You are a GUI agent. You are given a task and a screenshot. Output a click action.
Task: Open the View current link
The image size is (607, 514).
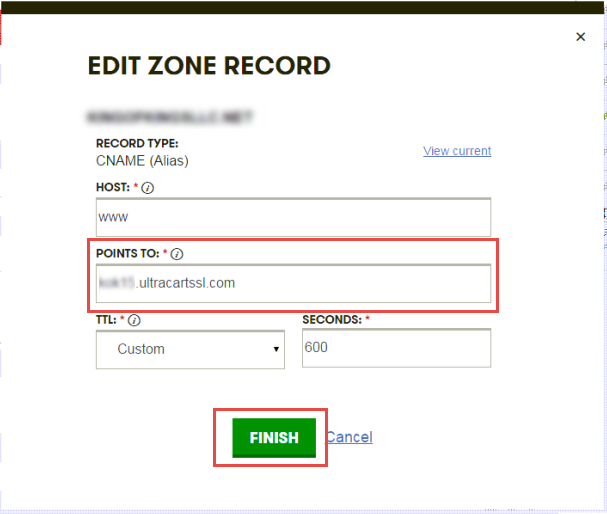[457, 151]
